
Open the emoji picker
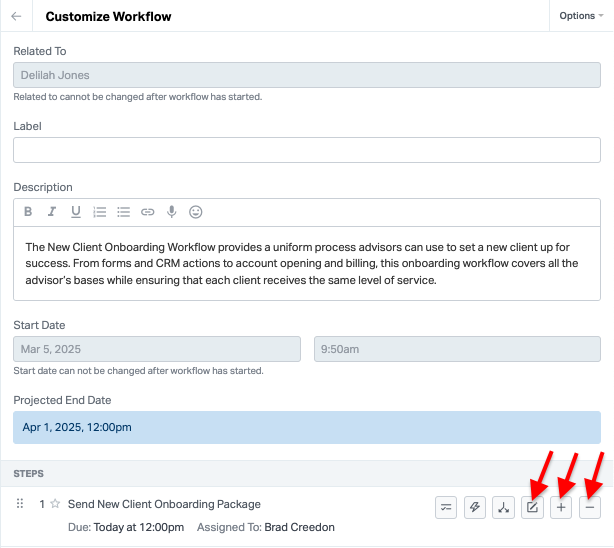[196, 212]
